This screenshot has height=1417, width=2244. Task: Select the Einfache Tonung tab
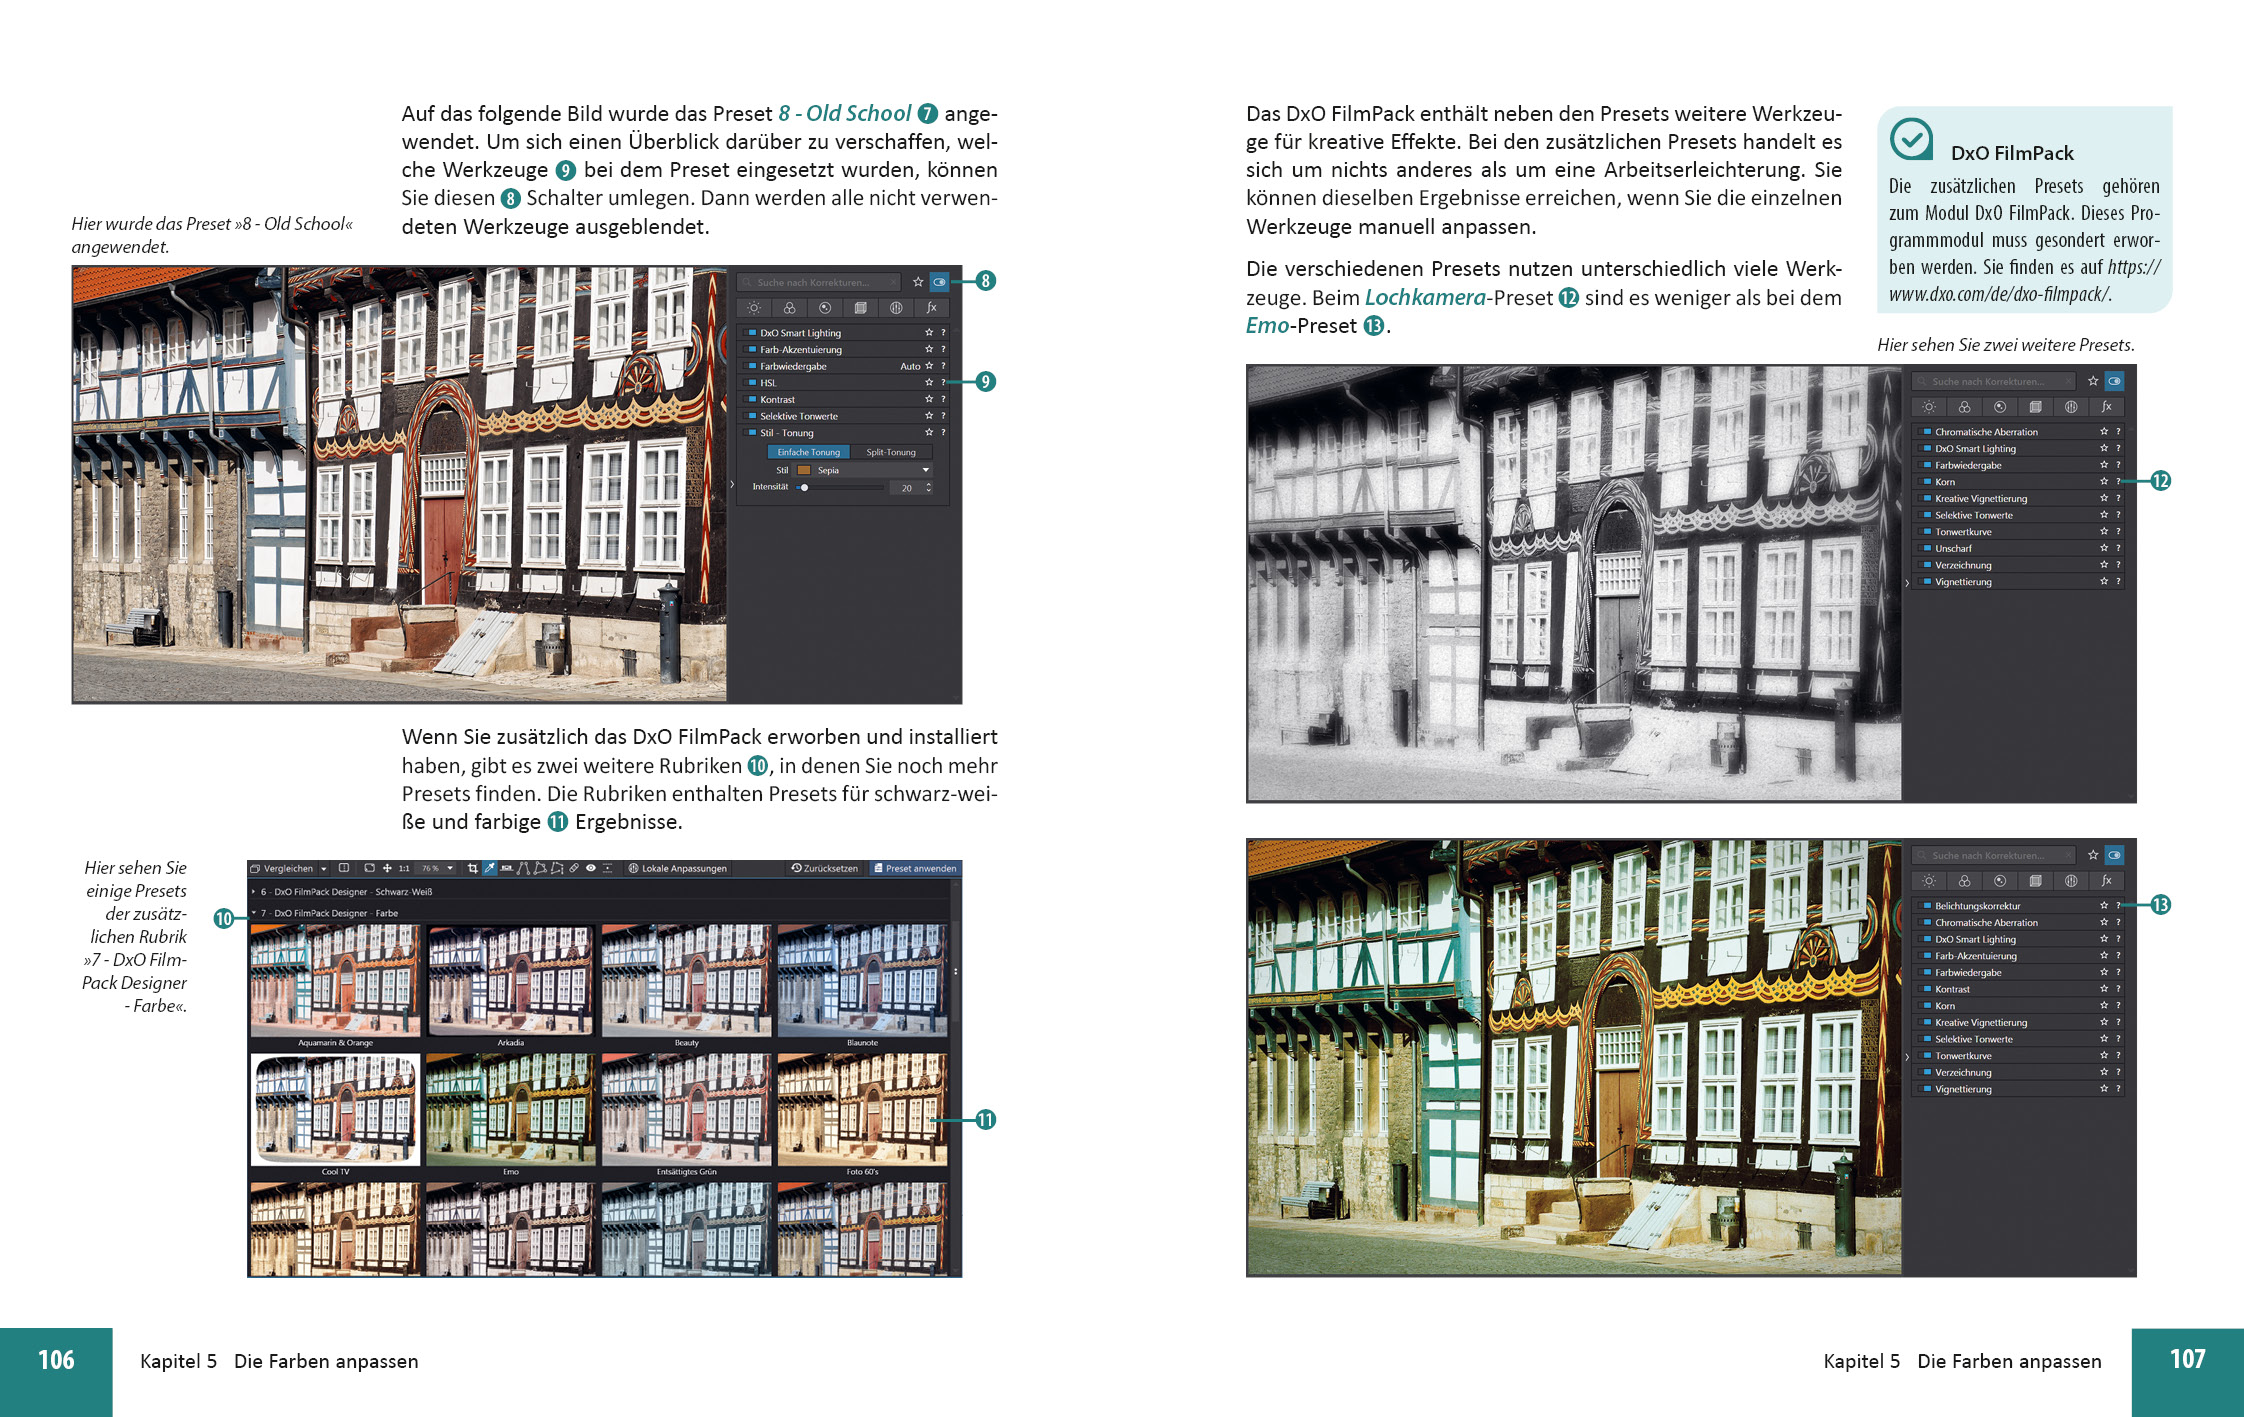click(808, 452)
